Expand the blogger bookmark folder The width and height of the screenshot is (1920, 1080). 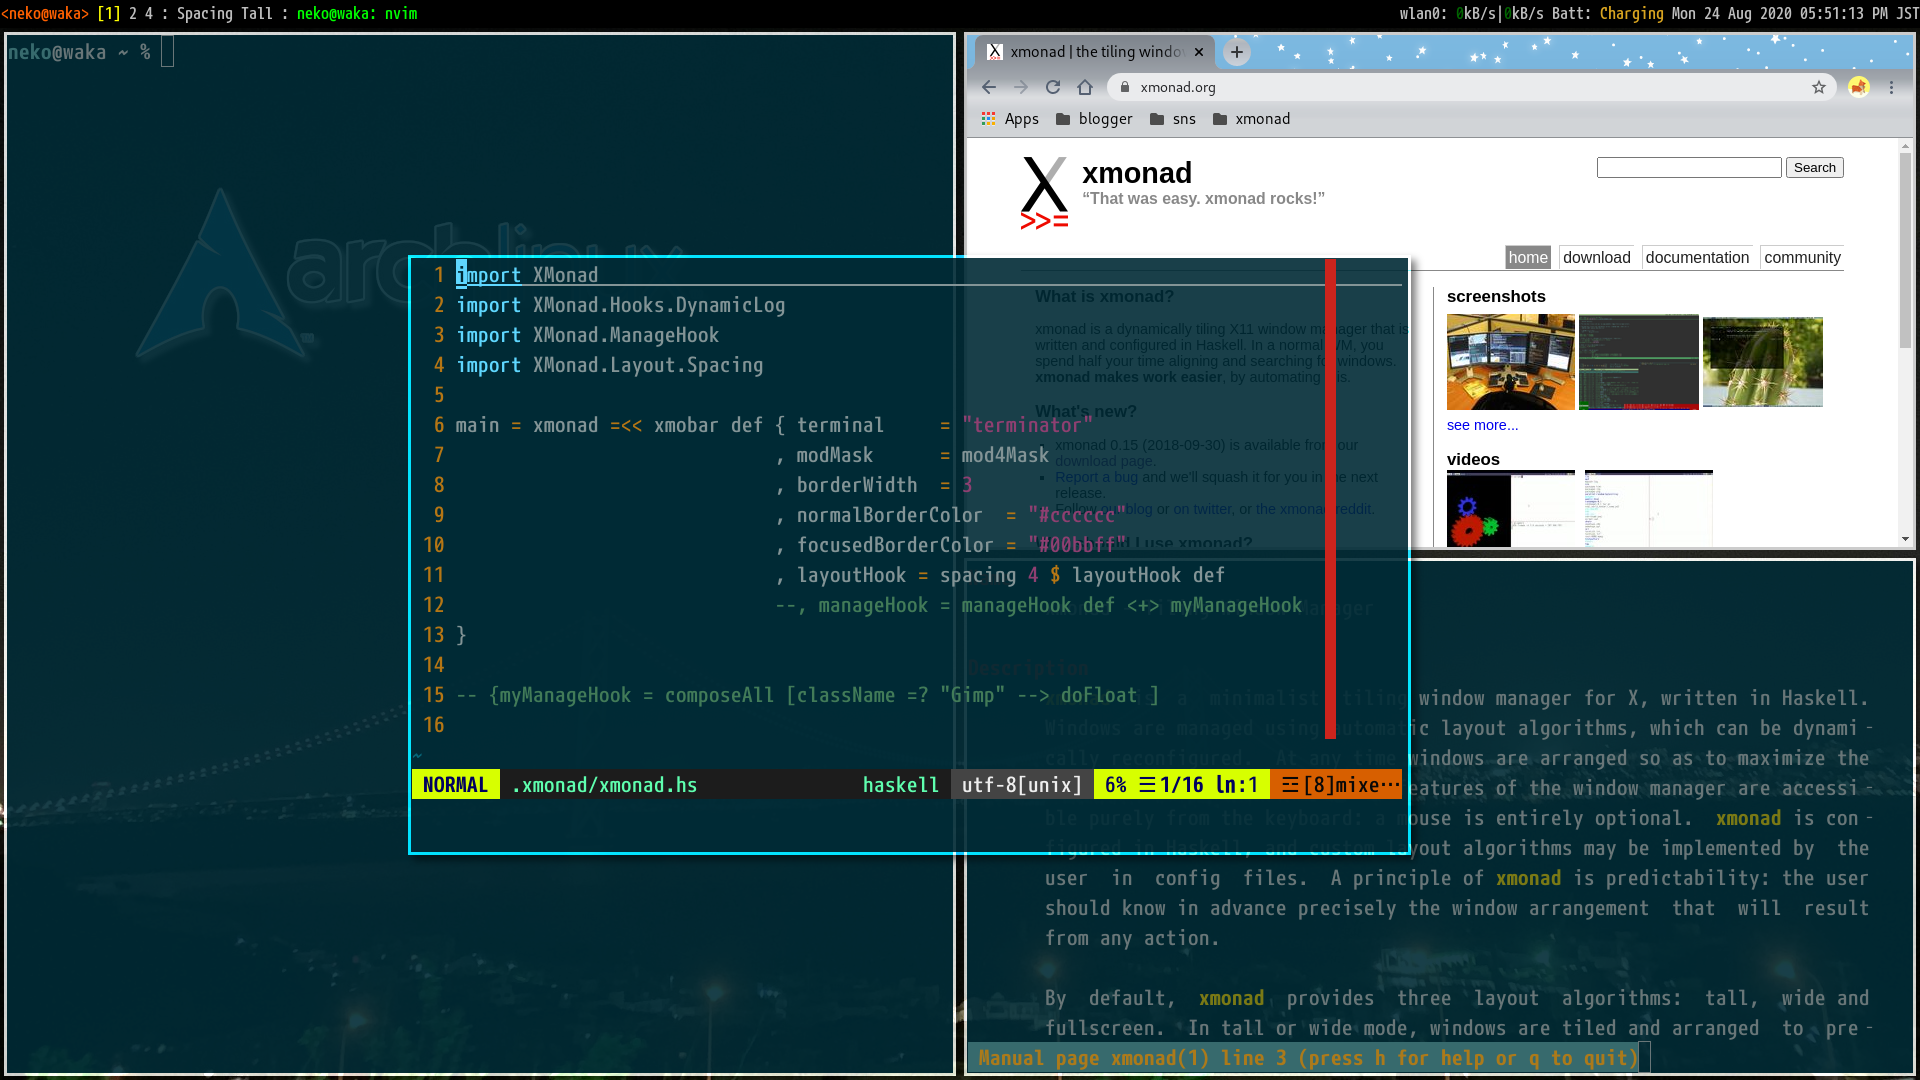coord(1094,119)
